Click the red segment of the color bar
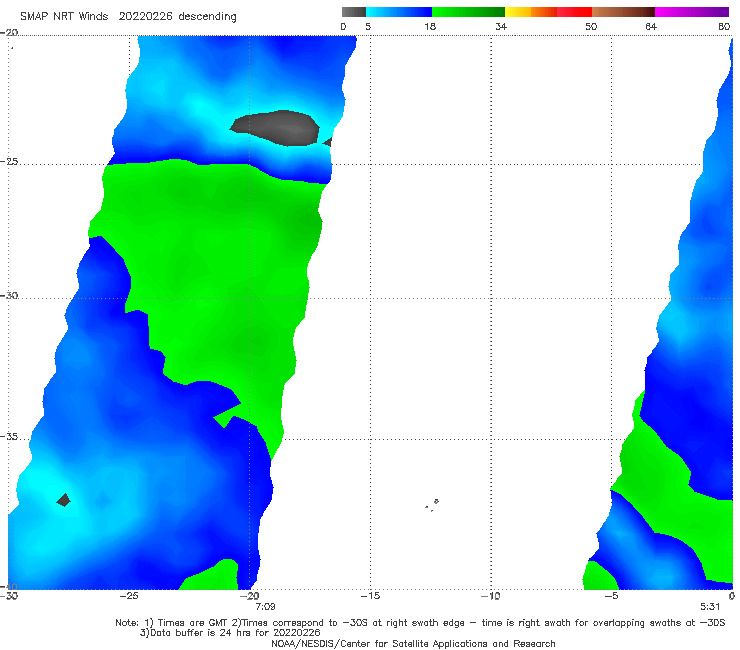 (x=574, y=12)
